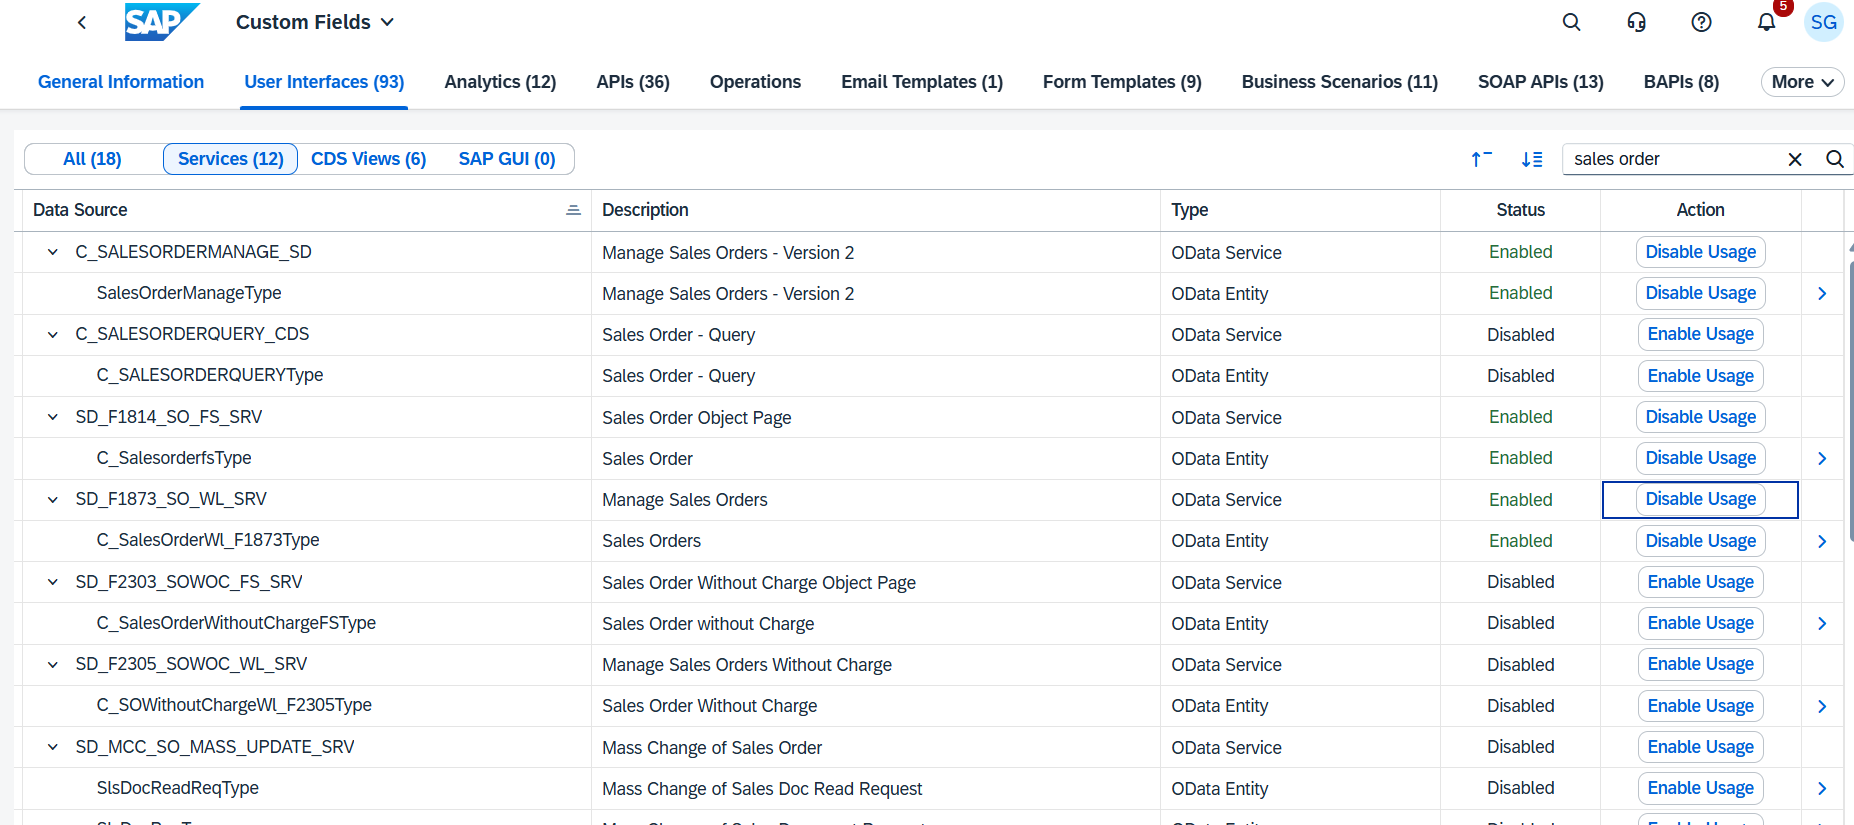Viewport: 1854px width, 825px height.
Task: Click the sort ascending icon
Action: pyautogui.click(x=1481, y=159)
